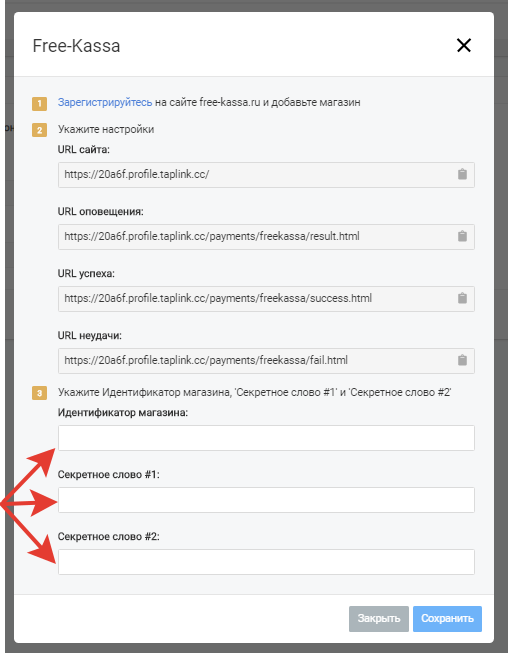Save settings with Сохранить button
This screenshot has height=653, width=508.
click(x=447, y=618)
